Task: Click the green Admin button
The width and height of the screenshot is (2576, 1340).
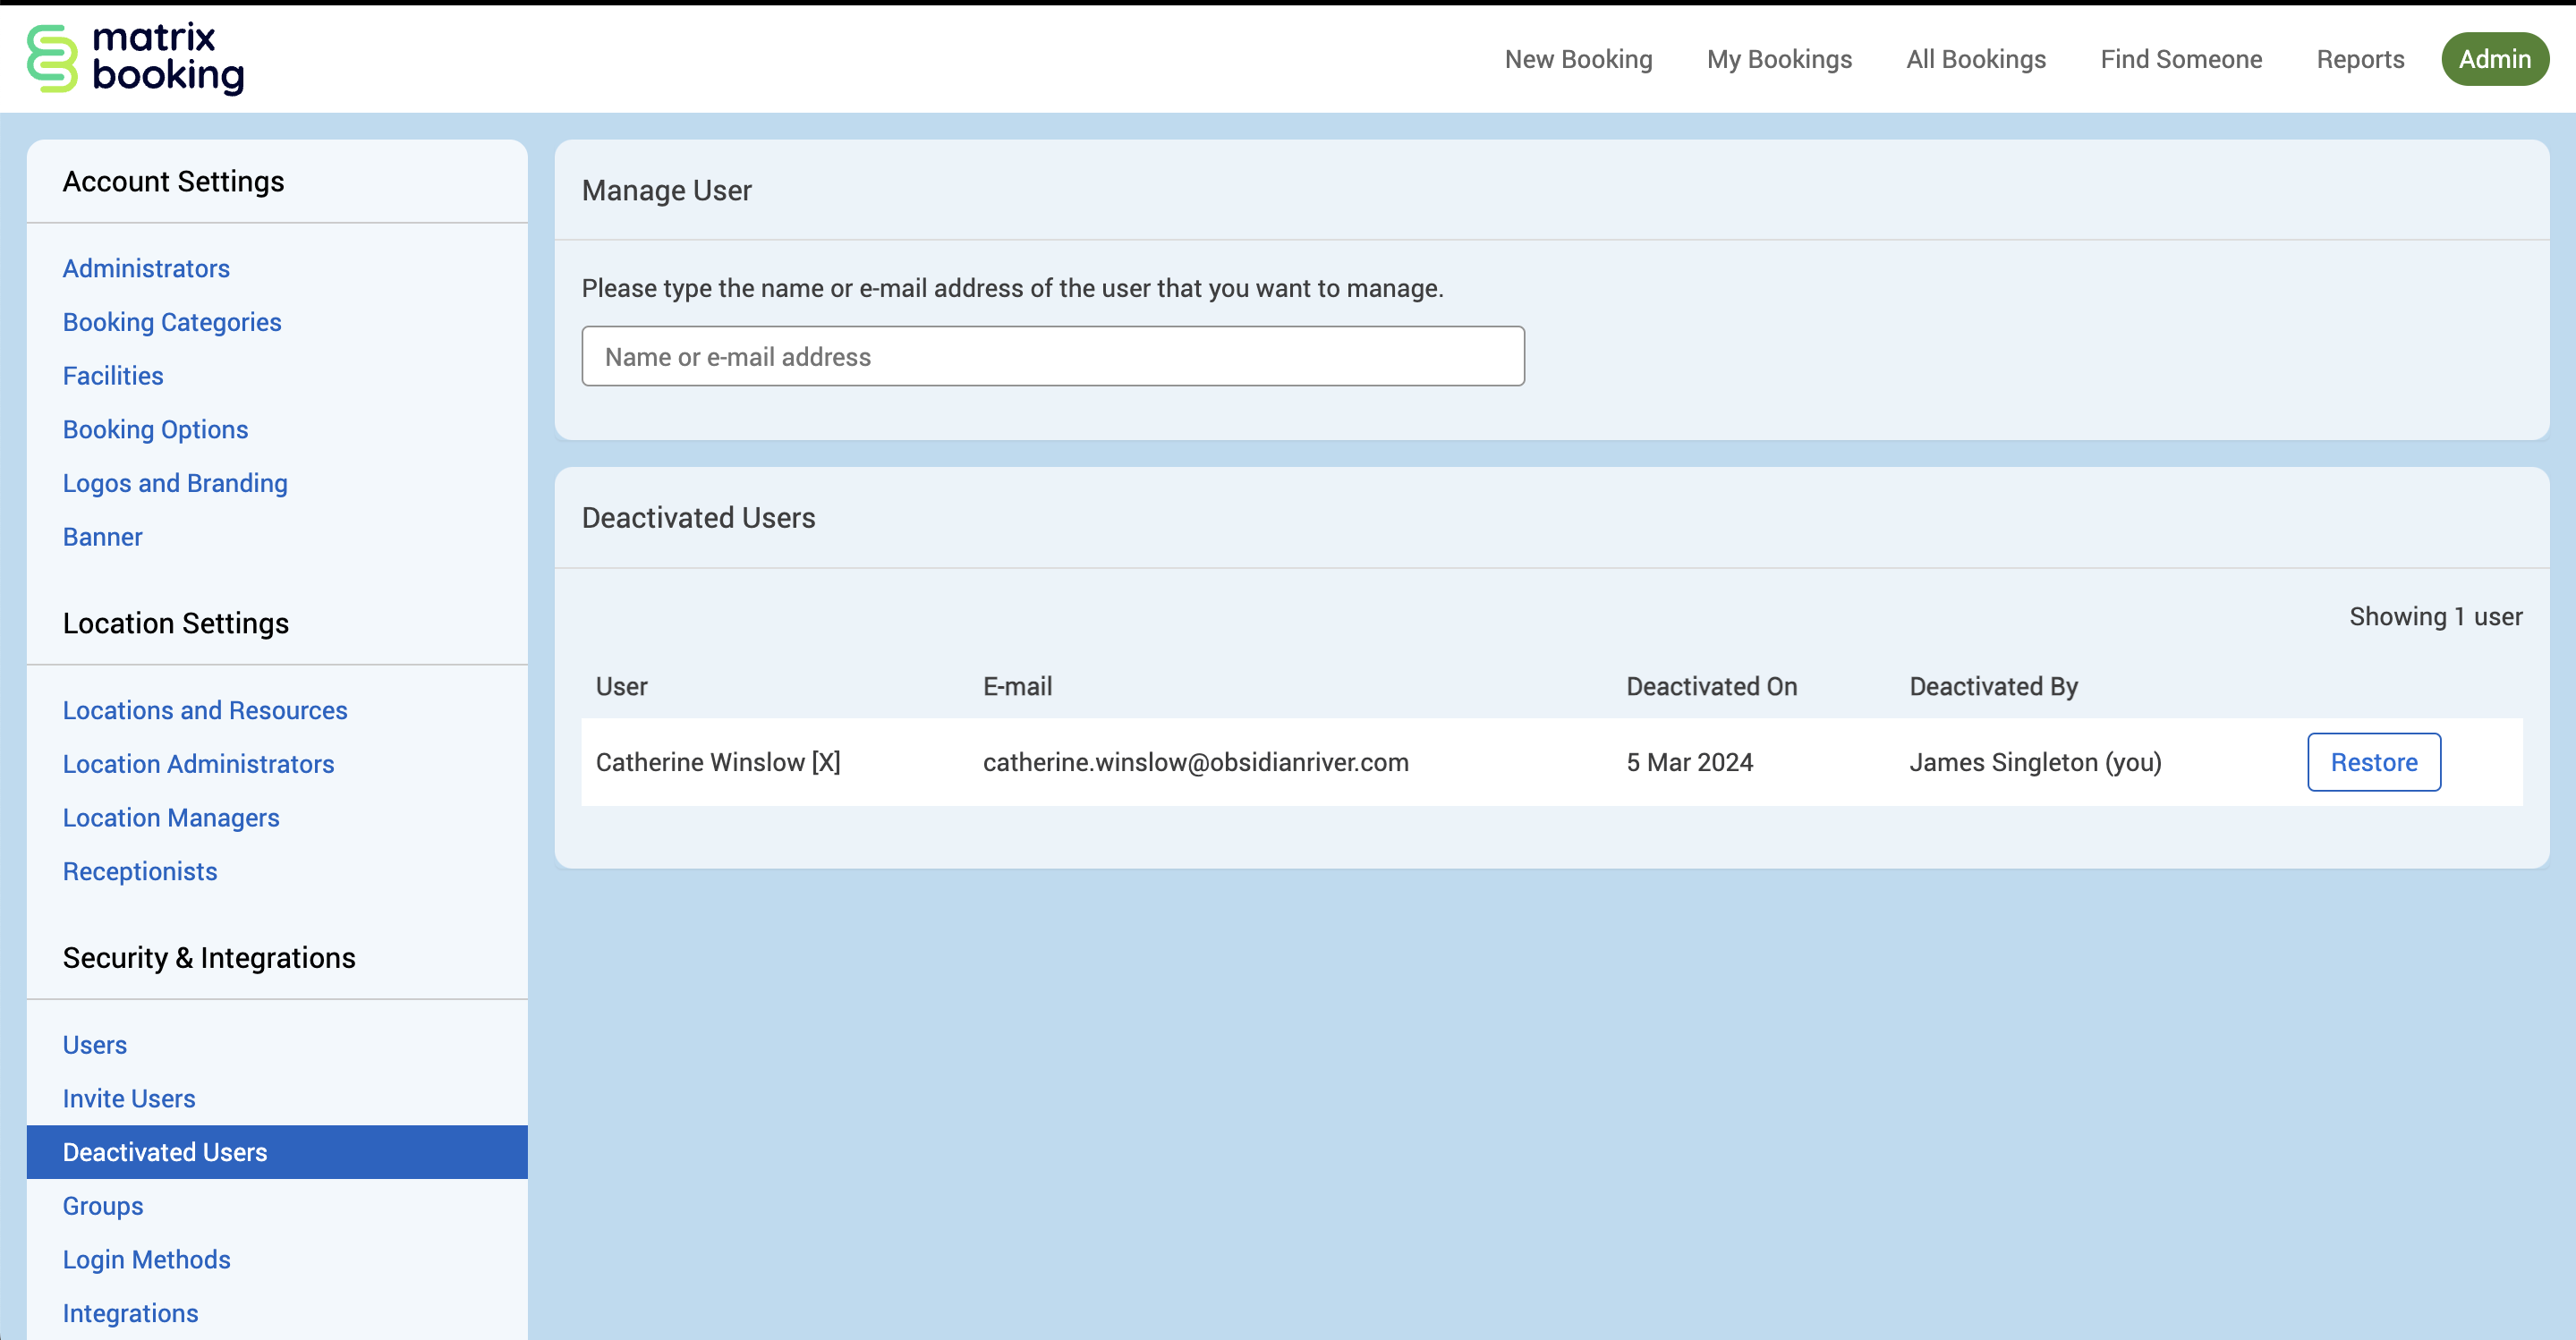Action: [x=2494, y=59]
